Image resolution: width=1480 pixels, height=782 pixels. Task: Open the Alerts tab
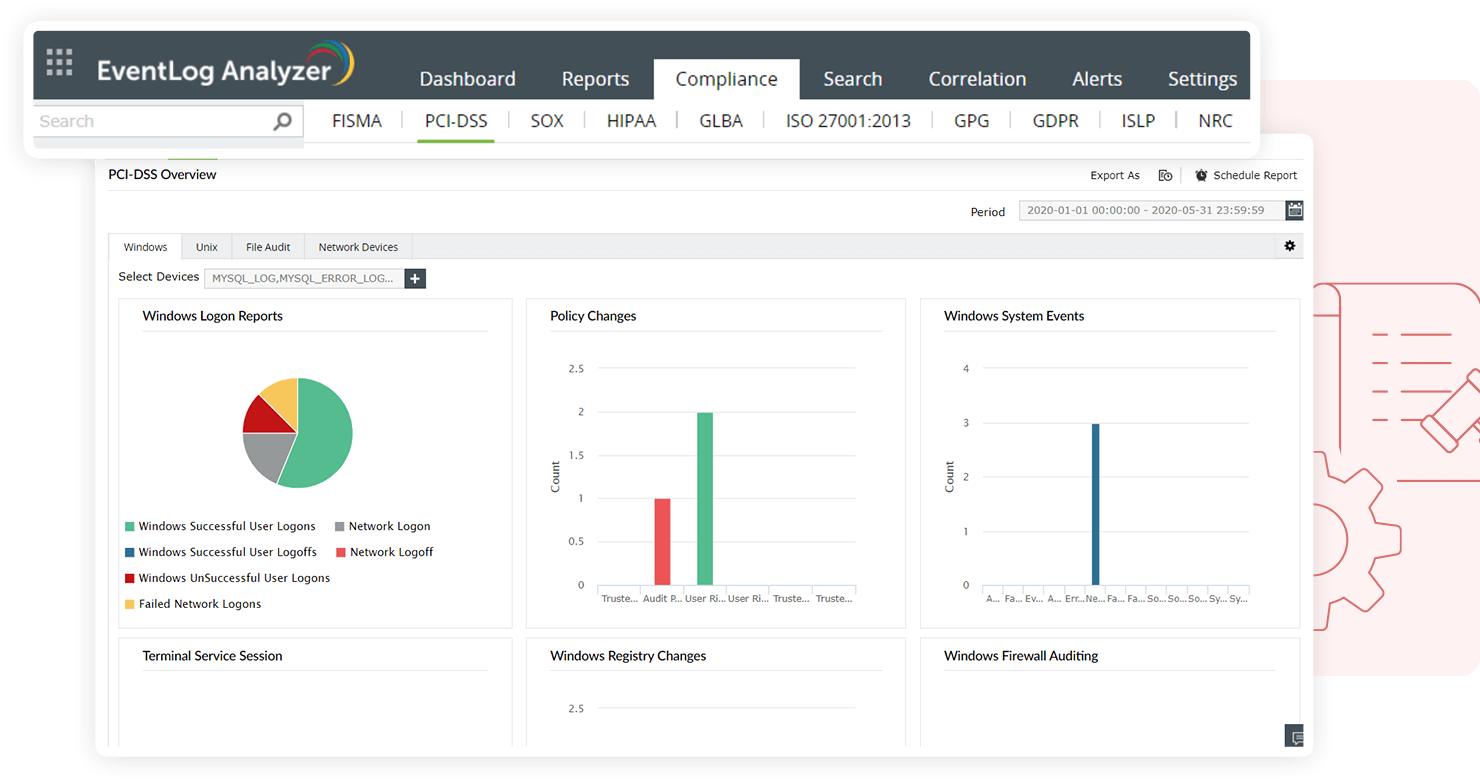point(1097,79)
